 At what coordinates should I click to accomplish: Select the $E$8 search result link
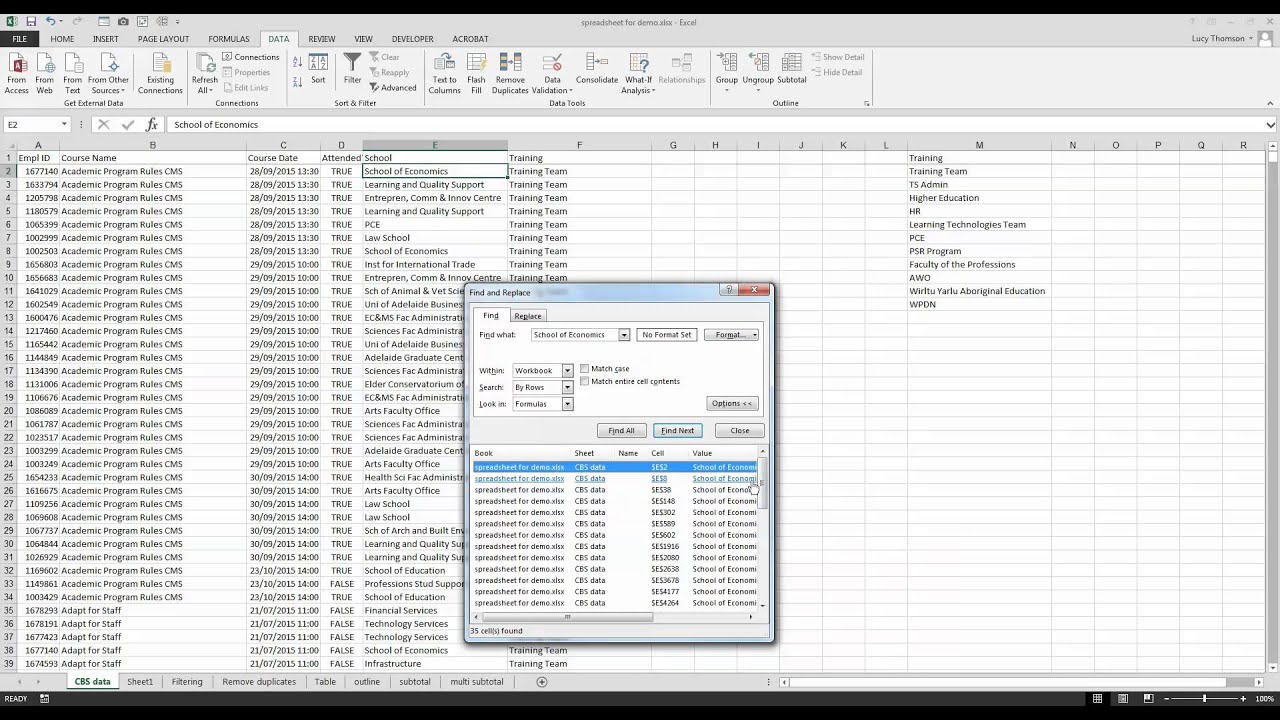(x=659, y=478)
